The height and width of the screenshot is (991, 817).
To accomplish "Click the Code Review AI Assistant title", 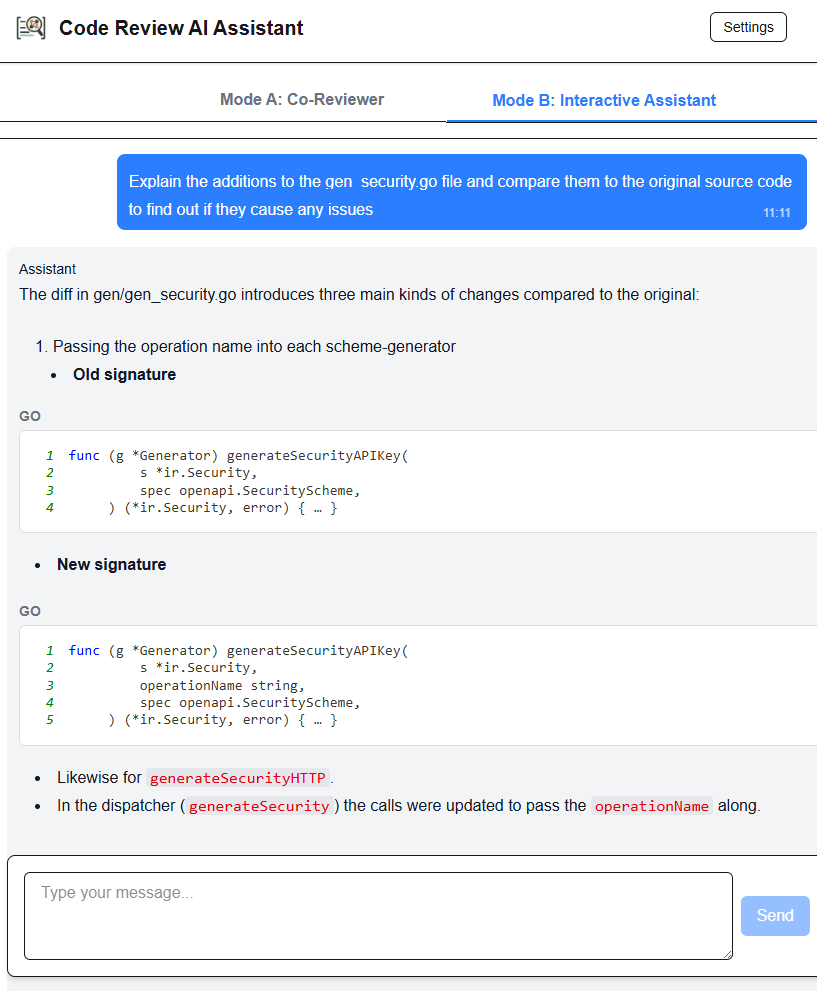I will coord(181,28).
